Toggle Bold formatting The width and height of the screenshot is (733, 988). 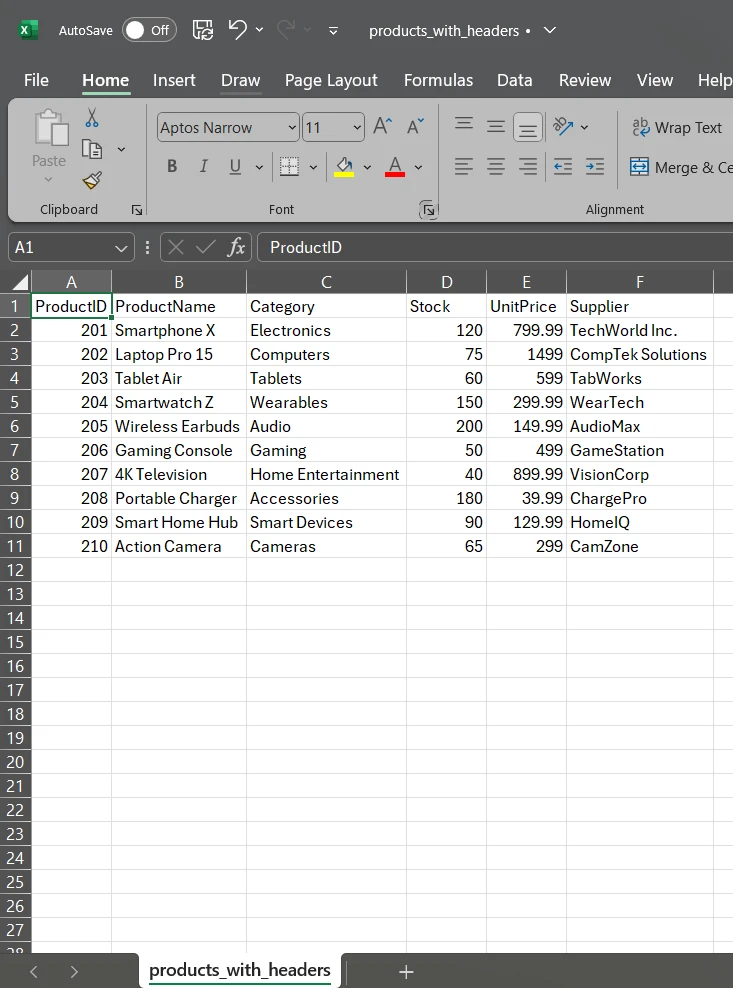click(x=172, y=167)
